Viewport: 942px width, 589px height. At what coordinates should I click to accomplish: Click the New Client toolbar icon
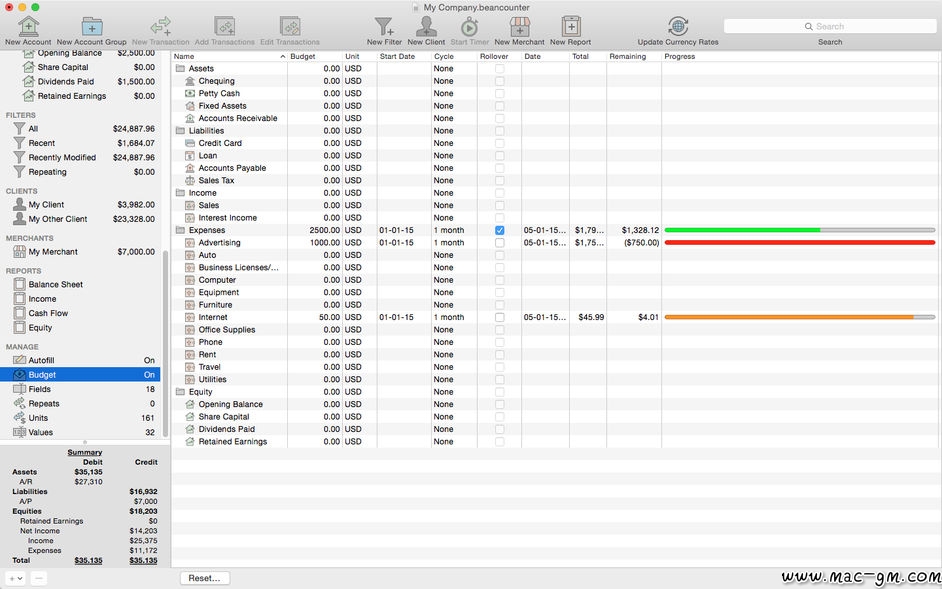(x=427, y=27)
